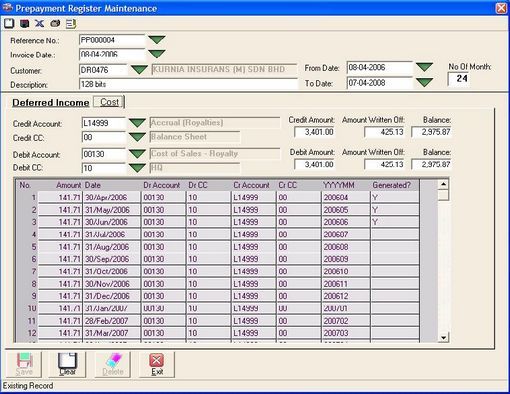The width and height of the screenshot is (510, 394).
Task: Click the Debit CC field 10
Action: (x=103, y=168)
